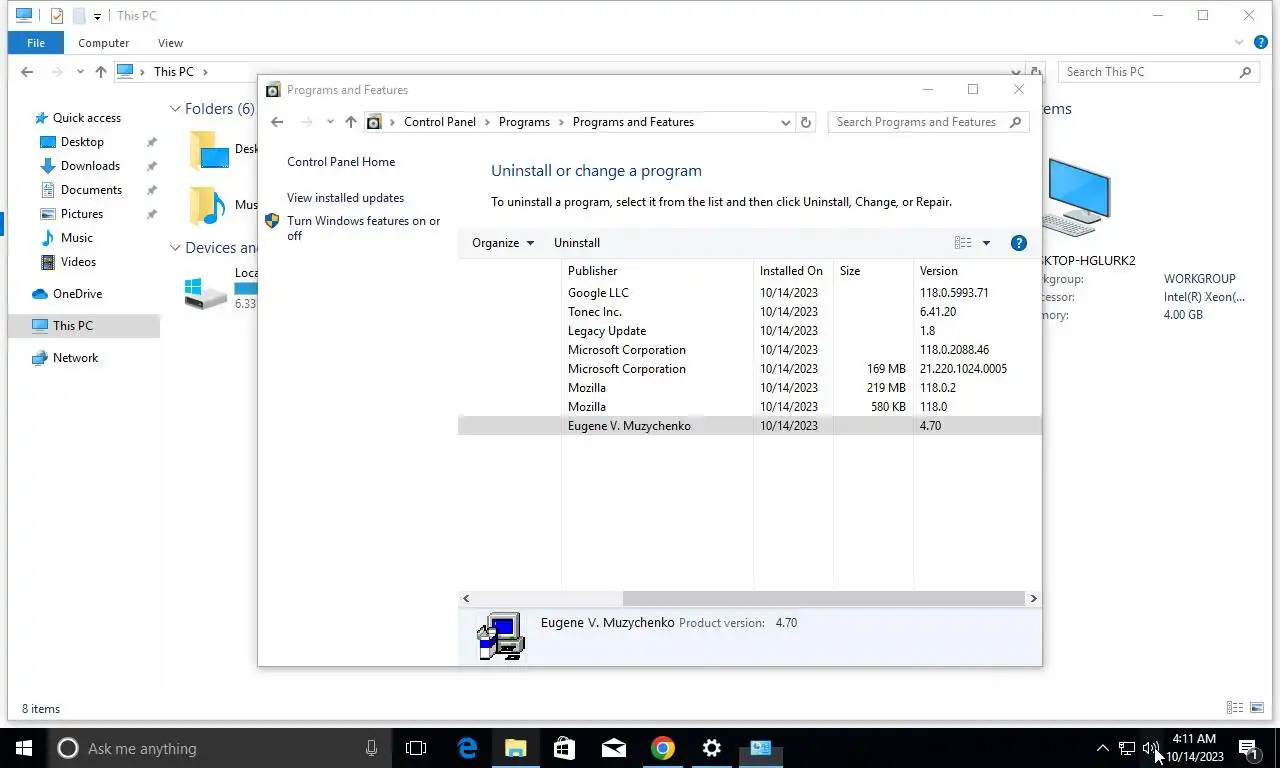Click the Ask me anything search box
1280x768 pixels.
pos(220,748)
